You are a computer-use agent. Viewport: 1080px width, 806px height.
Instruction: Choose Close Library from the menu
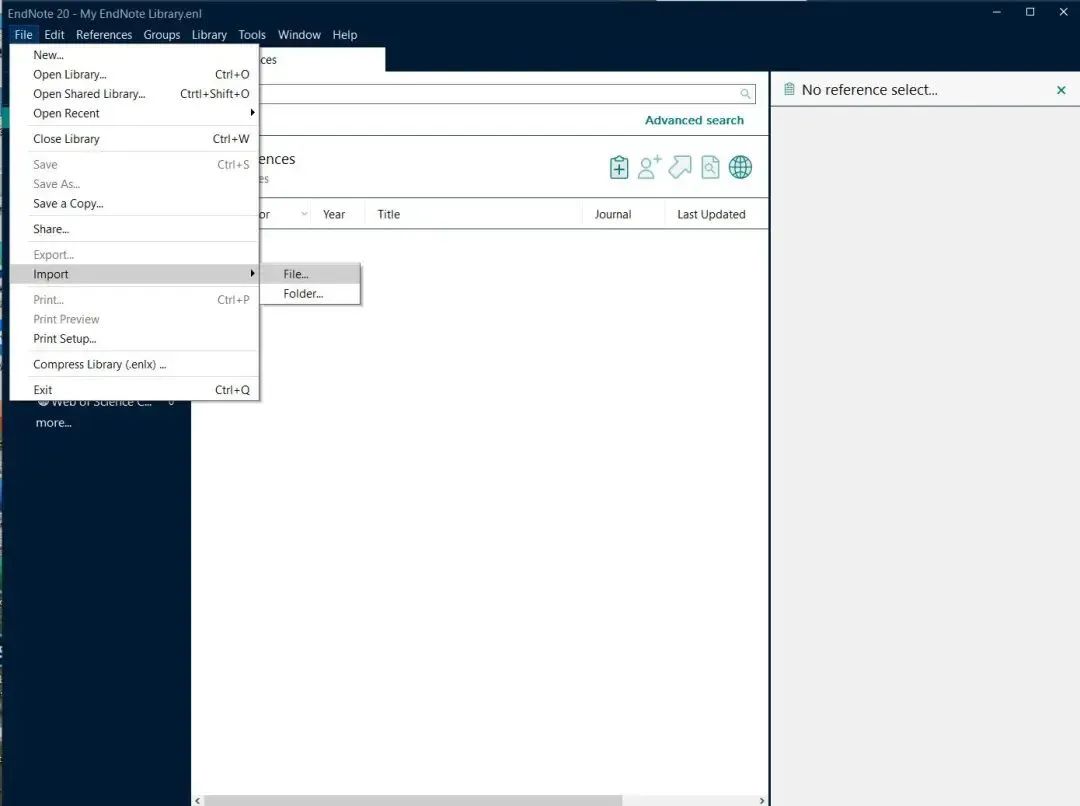pyautogui.click(x=134, y=138)
